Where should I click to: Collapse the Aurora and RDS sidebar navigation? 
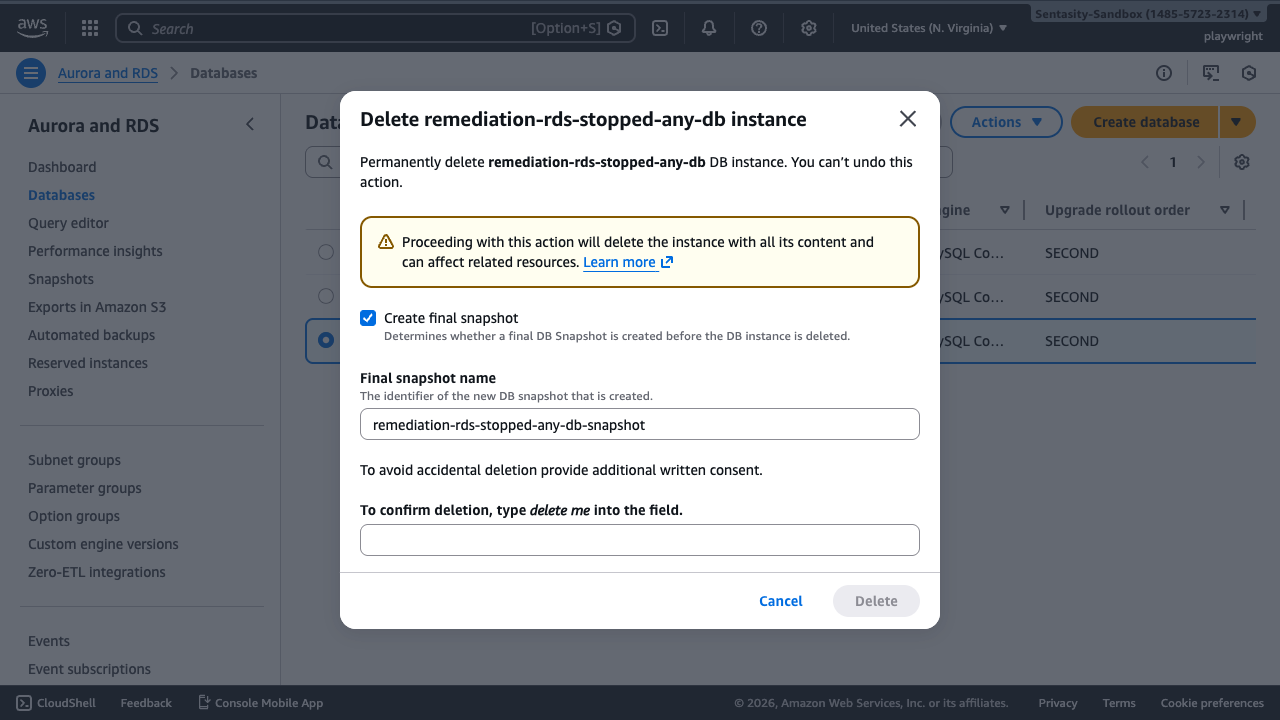click(x=250, y=124)
